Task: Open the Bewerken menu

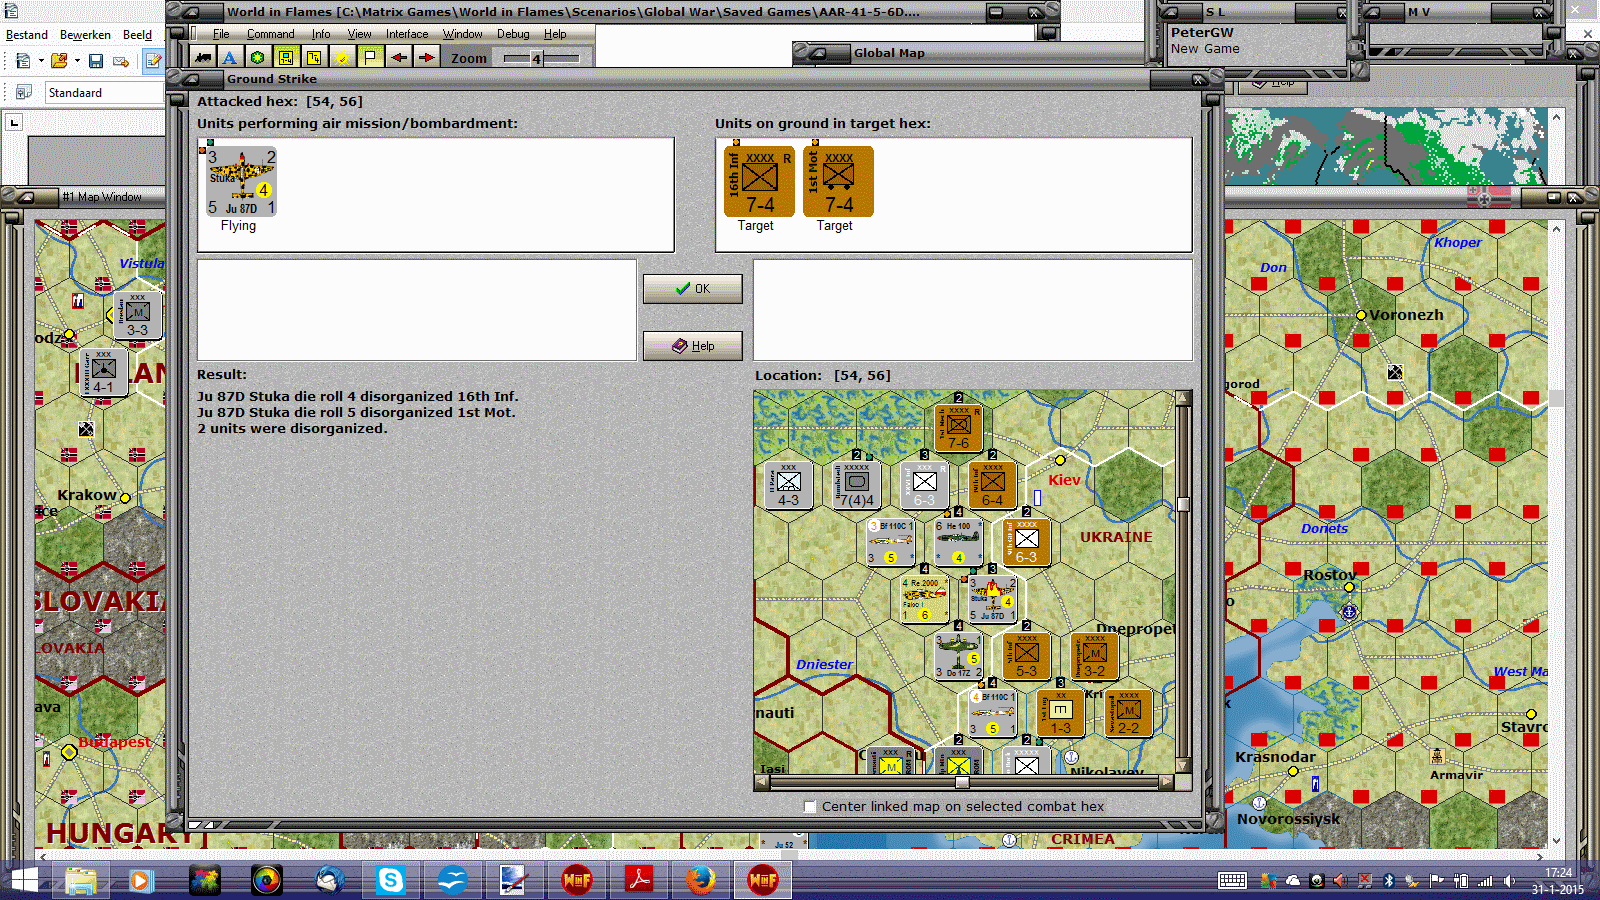Action: [x=85, y=35]
